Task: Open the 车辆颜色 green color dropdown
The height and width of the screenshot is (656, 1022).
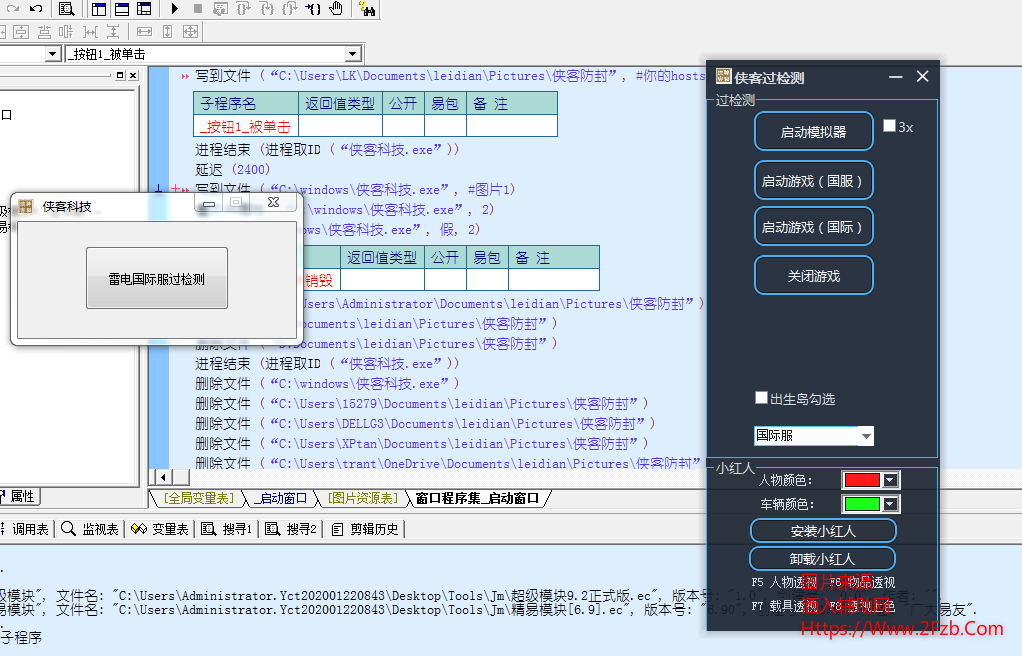Action: coord(889,504)
